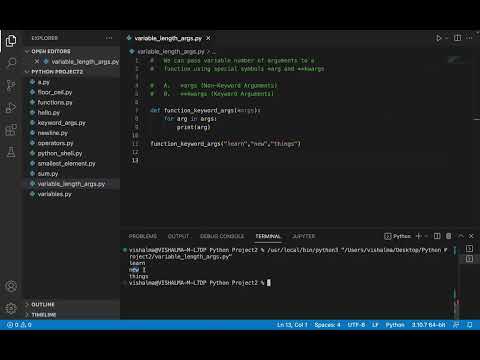The width and height of the screenshot is (480, 360).
Task: Run the Python file with play button
Action: coord(439,38)
